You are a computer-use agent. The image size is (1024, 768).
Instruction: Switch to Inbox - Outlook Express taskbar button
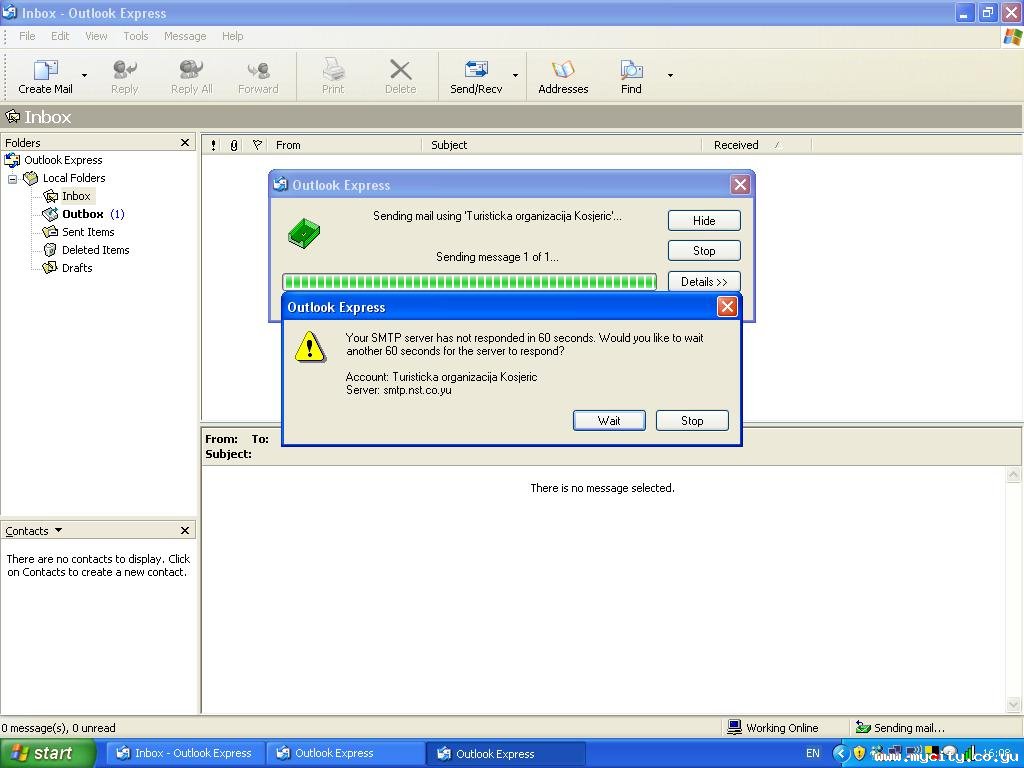(185, 753)
